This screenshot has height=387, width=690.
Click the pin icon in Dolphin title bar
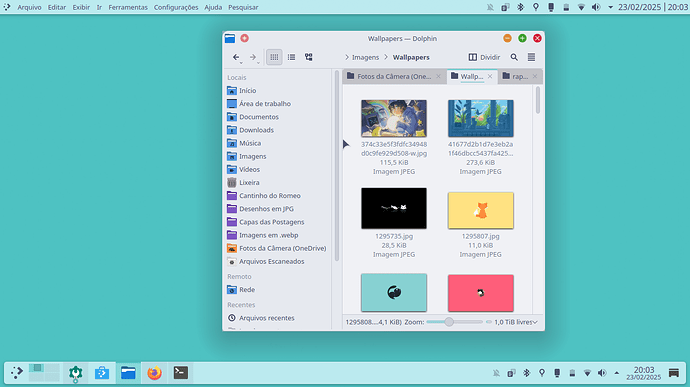click(244, 38)
